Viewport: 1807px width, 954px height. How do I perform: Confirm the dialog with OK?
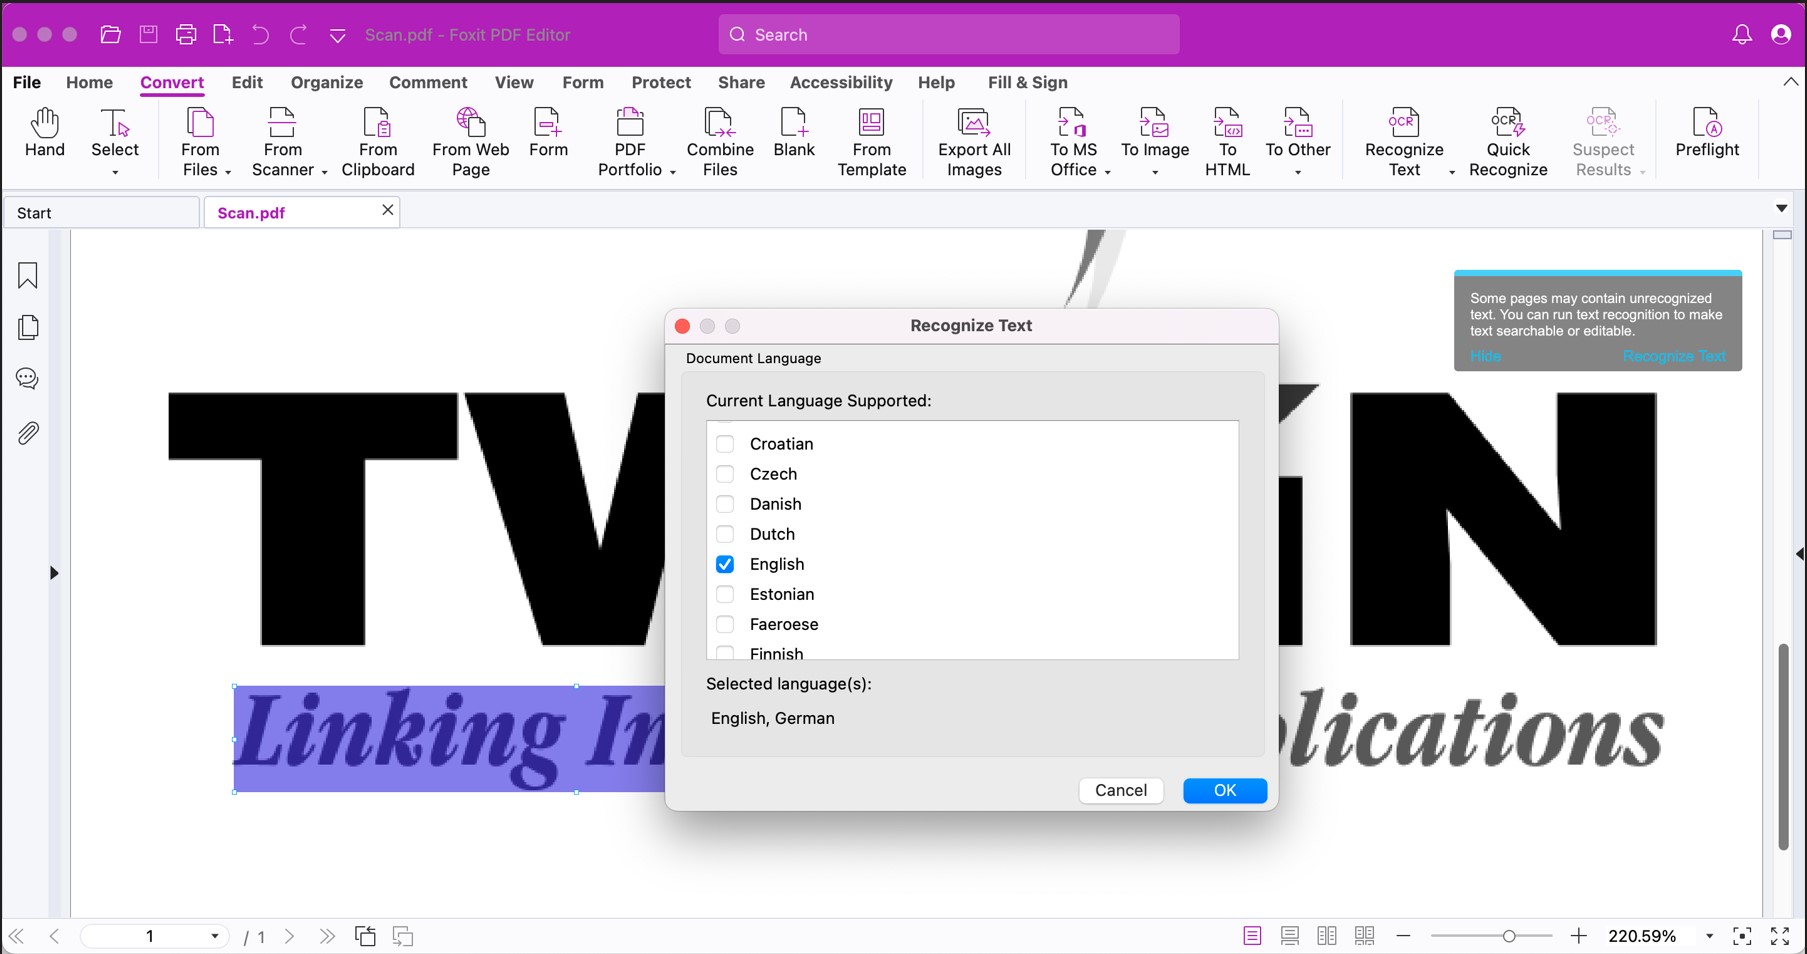coord(1224,790)
